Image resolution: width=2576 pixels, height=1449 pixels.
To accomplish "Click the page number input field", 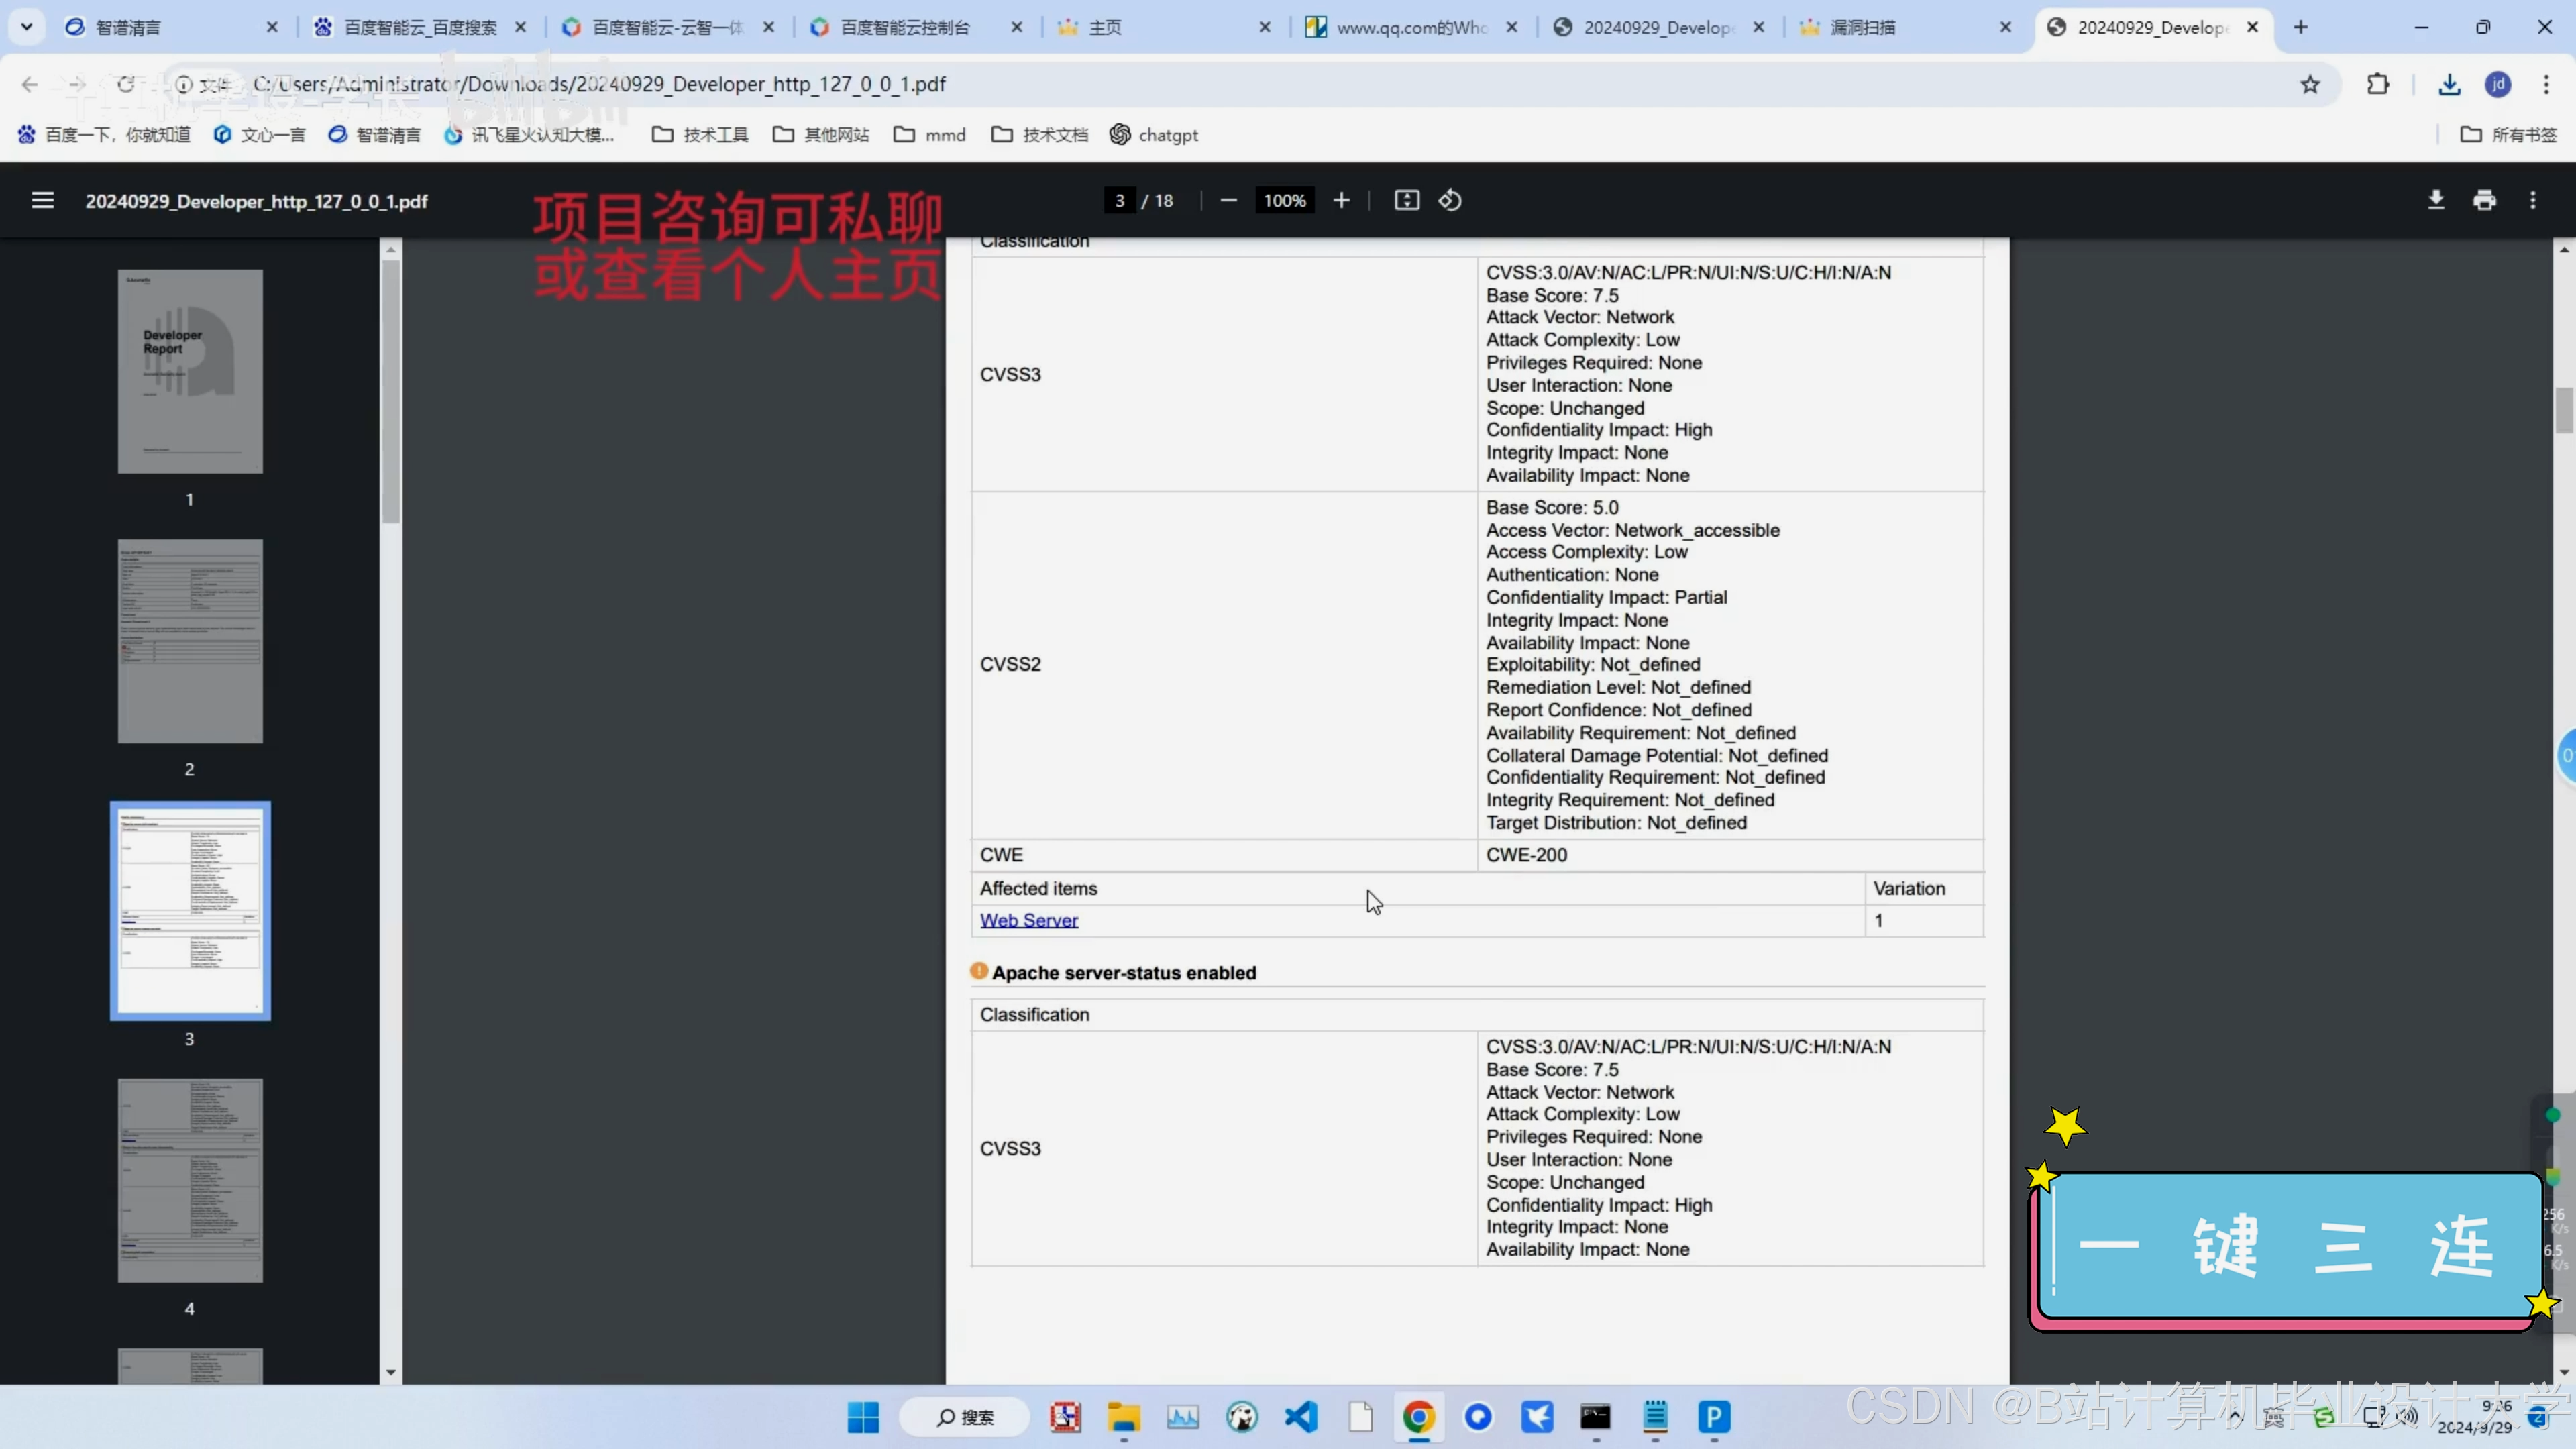I will (x=1119, y=201).
